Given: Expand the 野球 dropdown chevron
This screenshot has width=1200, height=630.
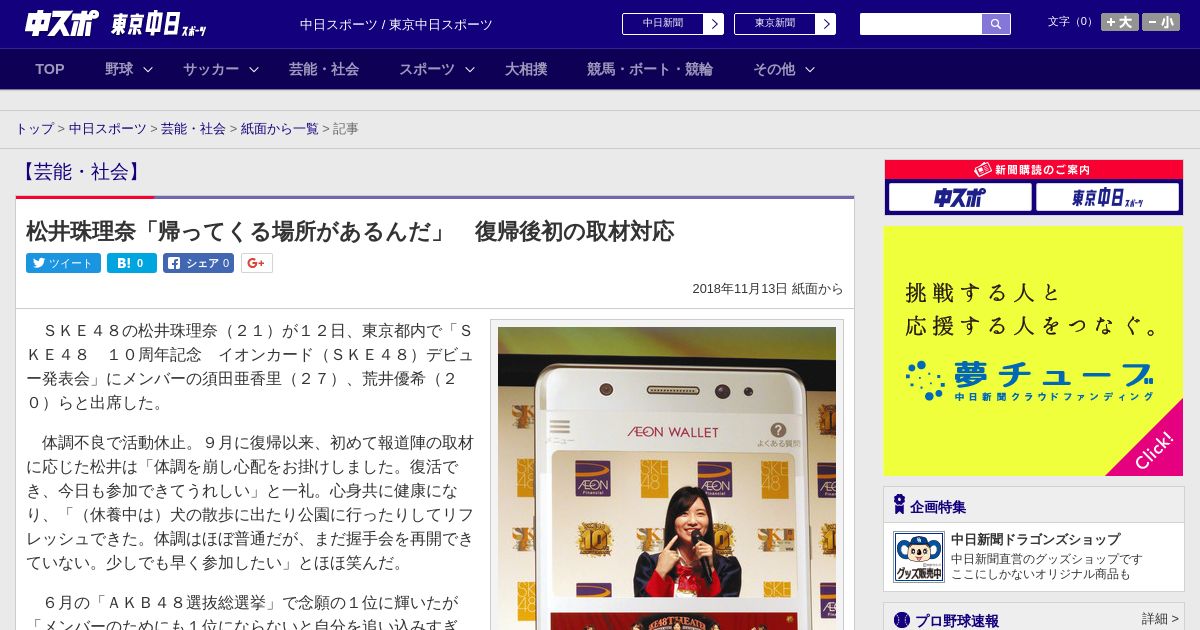Looking at the screenshot, I should click(148, 69).
